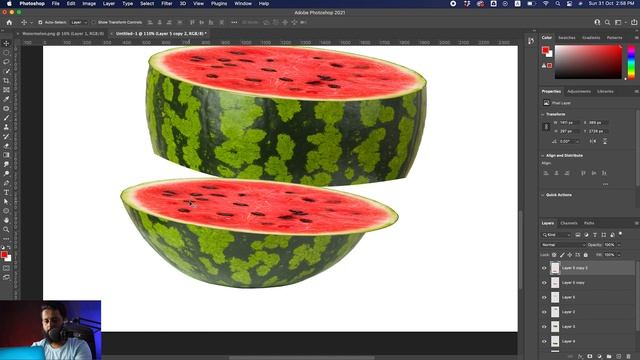Open the Opacity value dropdown arrow
Screen dimensions: 640x360
pos(619,244)
